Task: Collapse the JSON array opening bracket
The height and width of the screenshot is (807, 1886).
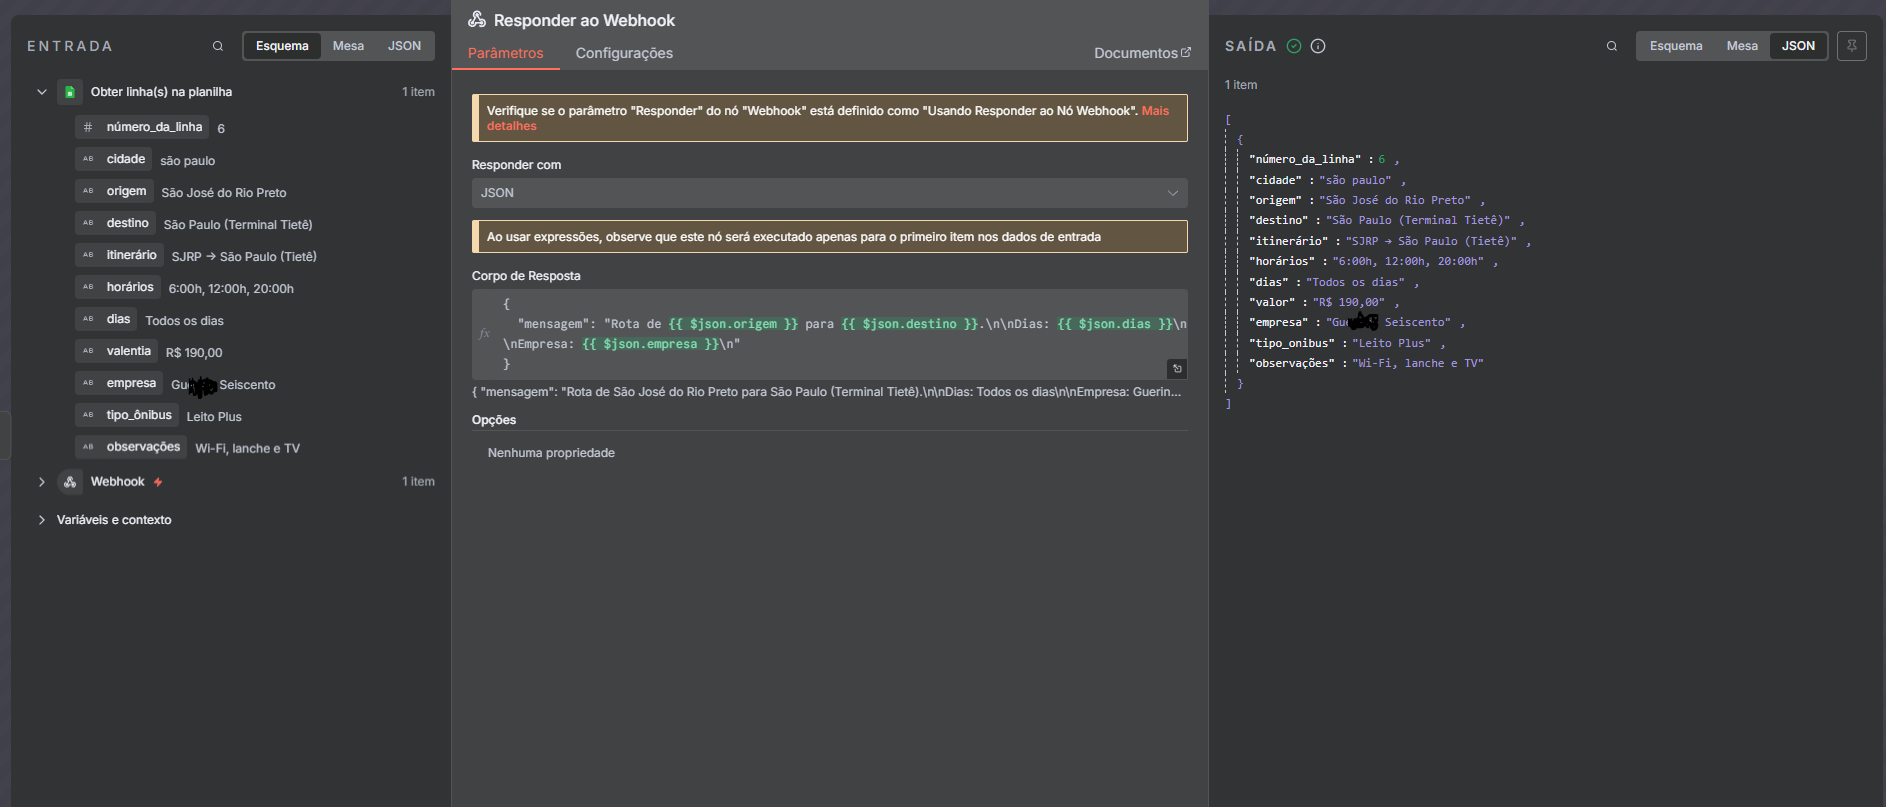Action: click(1228, 120)
